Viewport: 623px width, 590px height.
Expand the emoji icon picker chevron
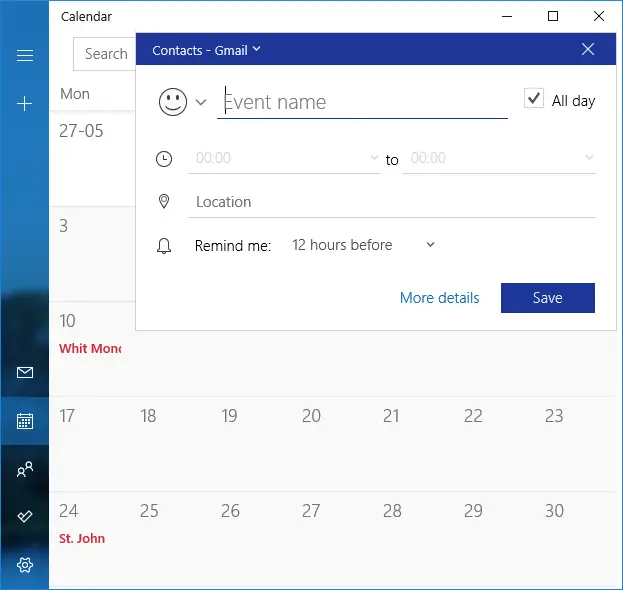click(x=201, y=102)
